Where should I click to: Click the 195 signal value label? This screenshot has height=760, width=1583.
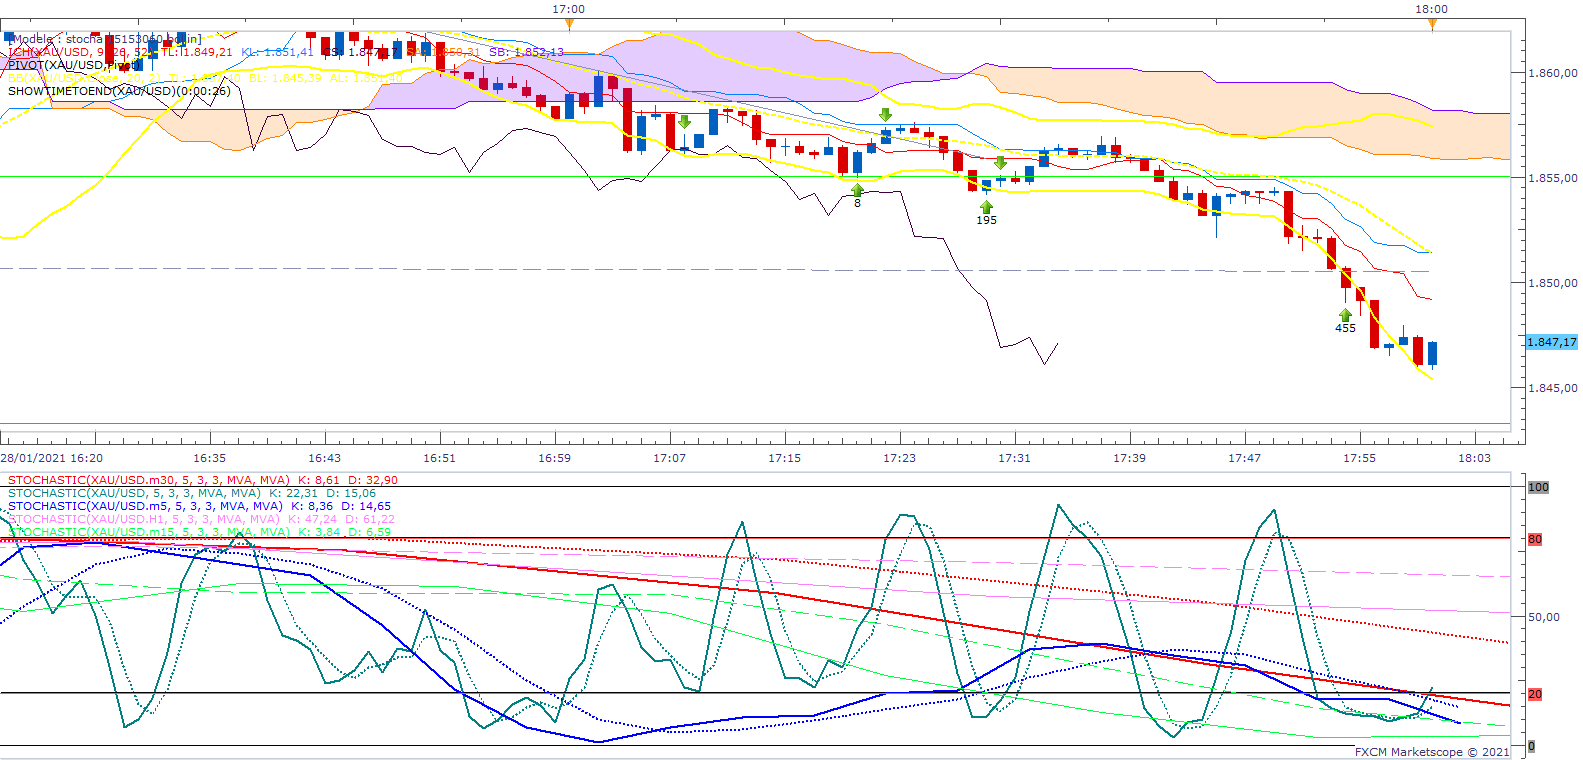point(986,220)
